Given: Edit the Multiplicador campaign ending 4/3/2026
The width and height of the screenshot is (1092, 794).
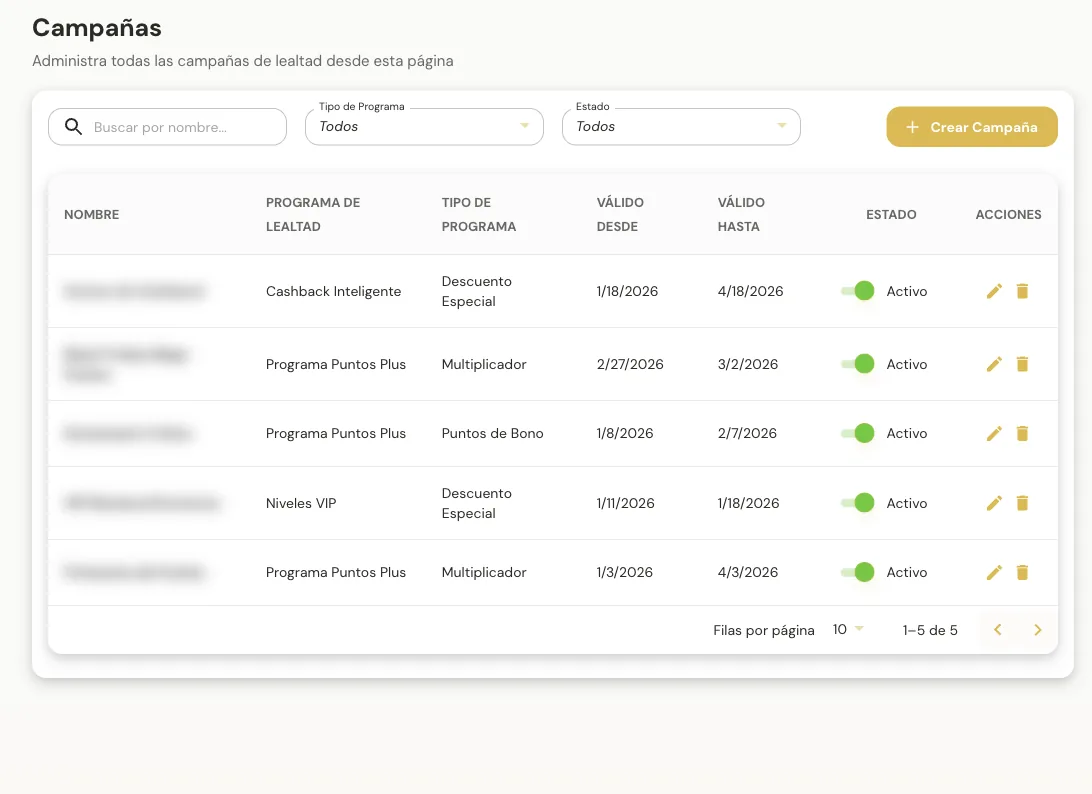Looking at the screenshot, I should 994,573.
